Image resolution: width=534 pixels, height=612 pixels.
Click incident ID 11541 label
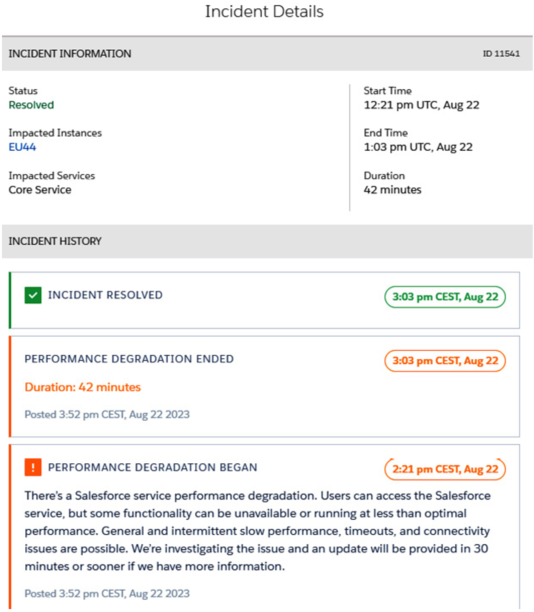[x=501, y=53]
